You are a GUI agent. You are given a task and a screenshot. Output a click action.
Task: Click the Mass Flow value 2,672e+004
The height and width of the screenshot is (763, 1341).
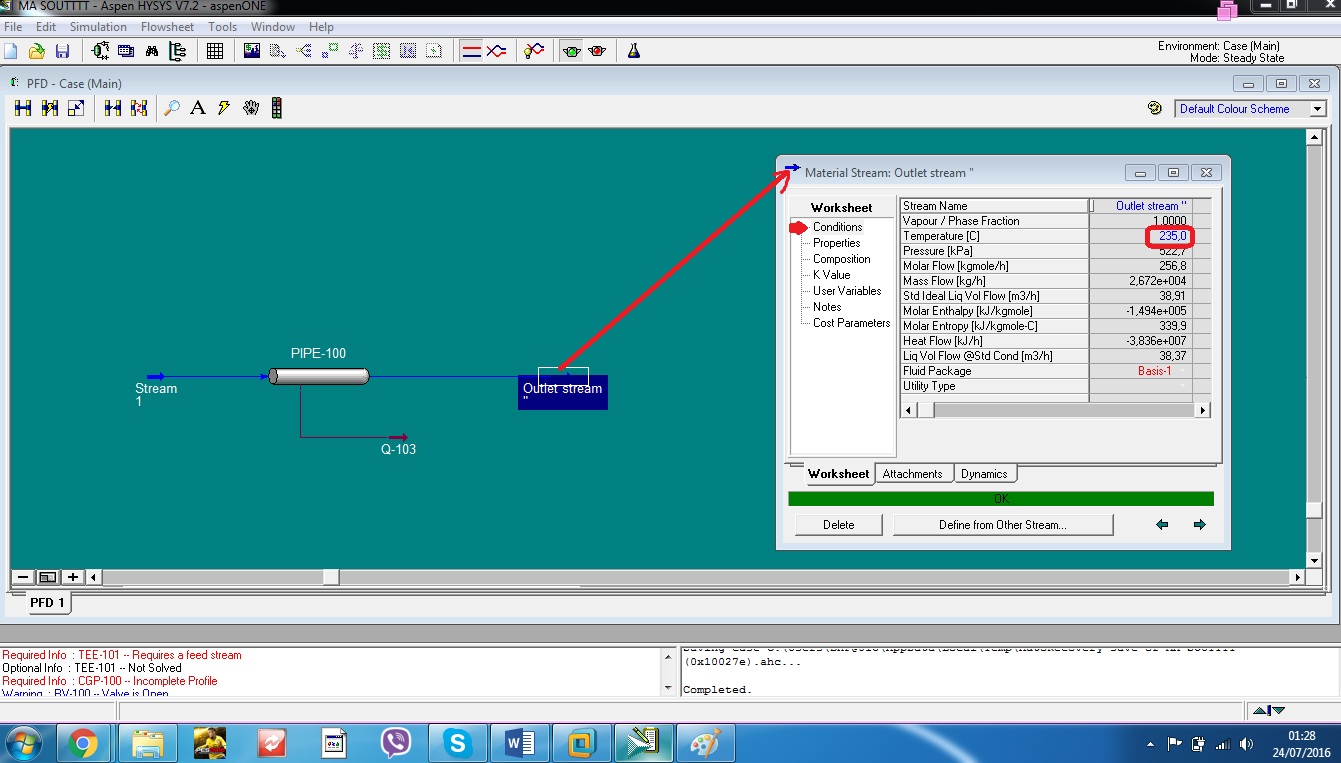click(1140, 281)
